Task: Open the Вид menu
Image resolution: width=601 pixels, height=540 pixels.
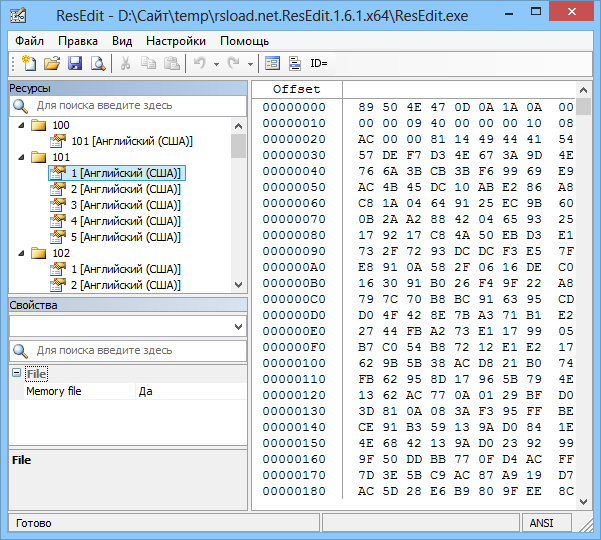Action: pyautogui.click(x=122, y=41)
